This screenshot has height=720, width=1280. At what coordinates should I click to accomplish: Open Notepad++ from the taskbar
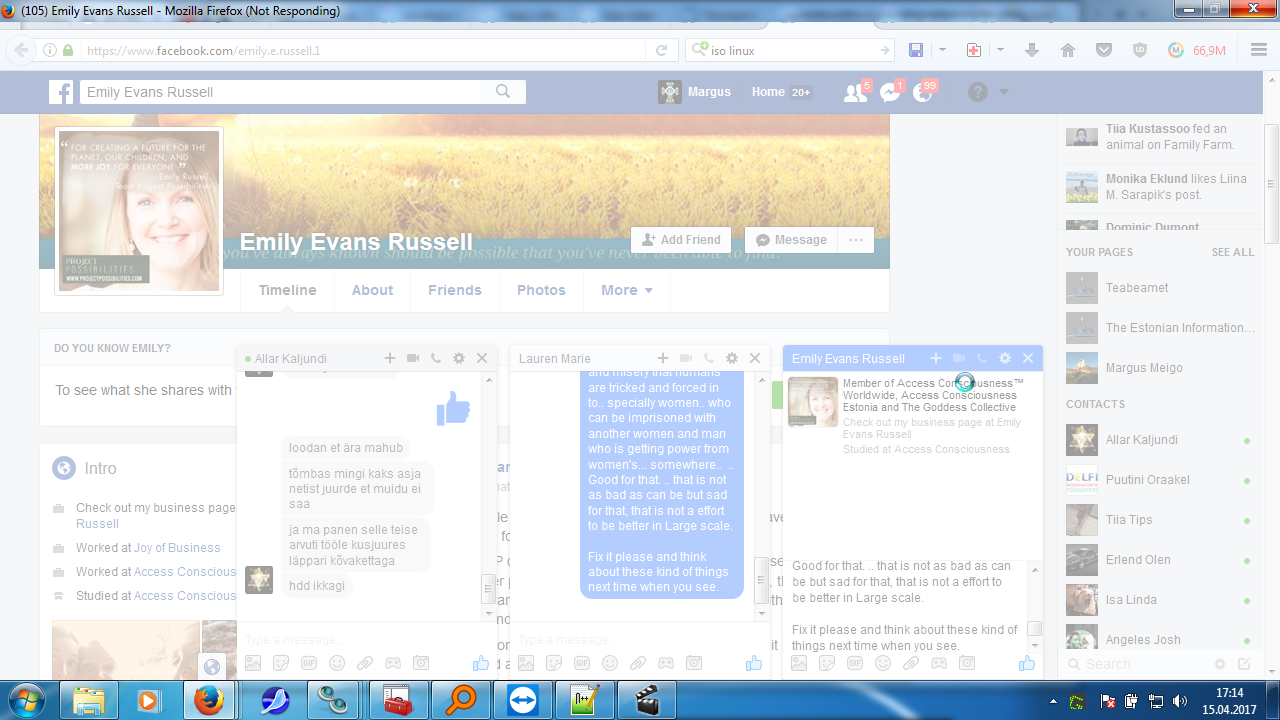(585, 701)
